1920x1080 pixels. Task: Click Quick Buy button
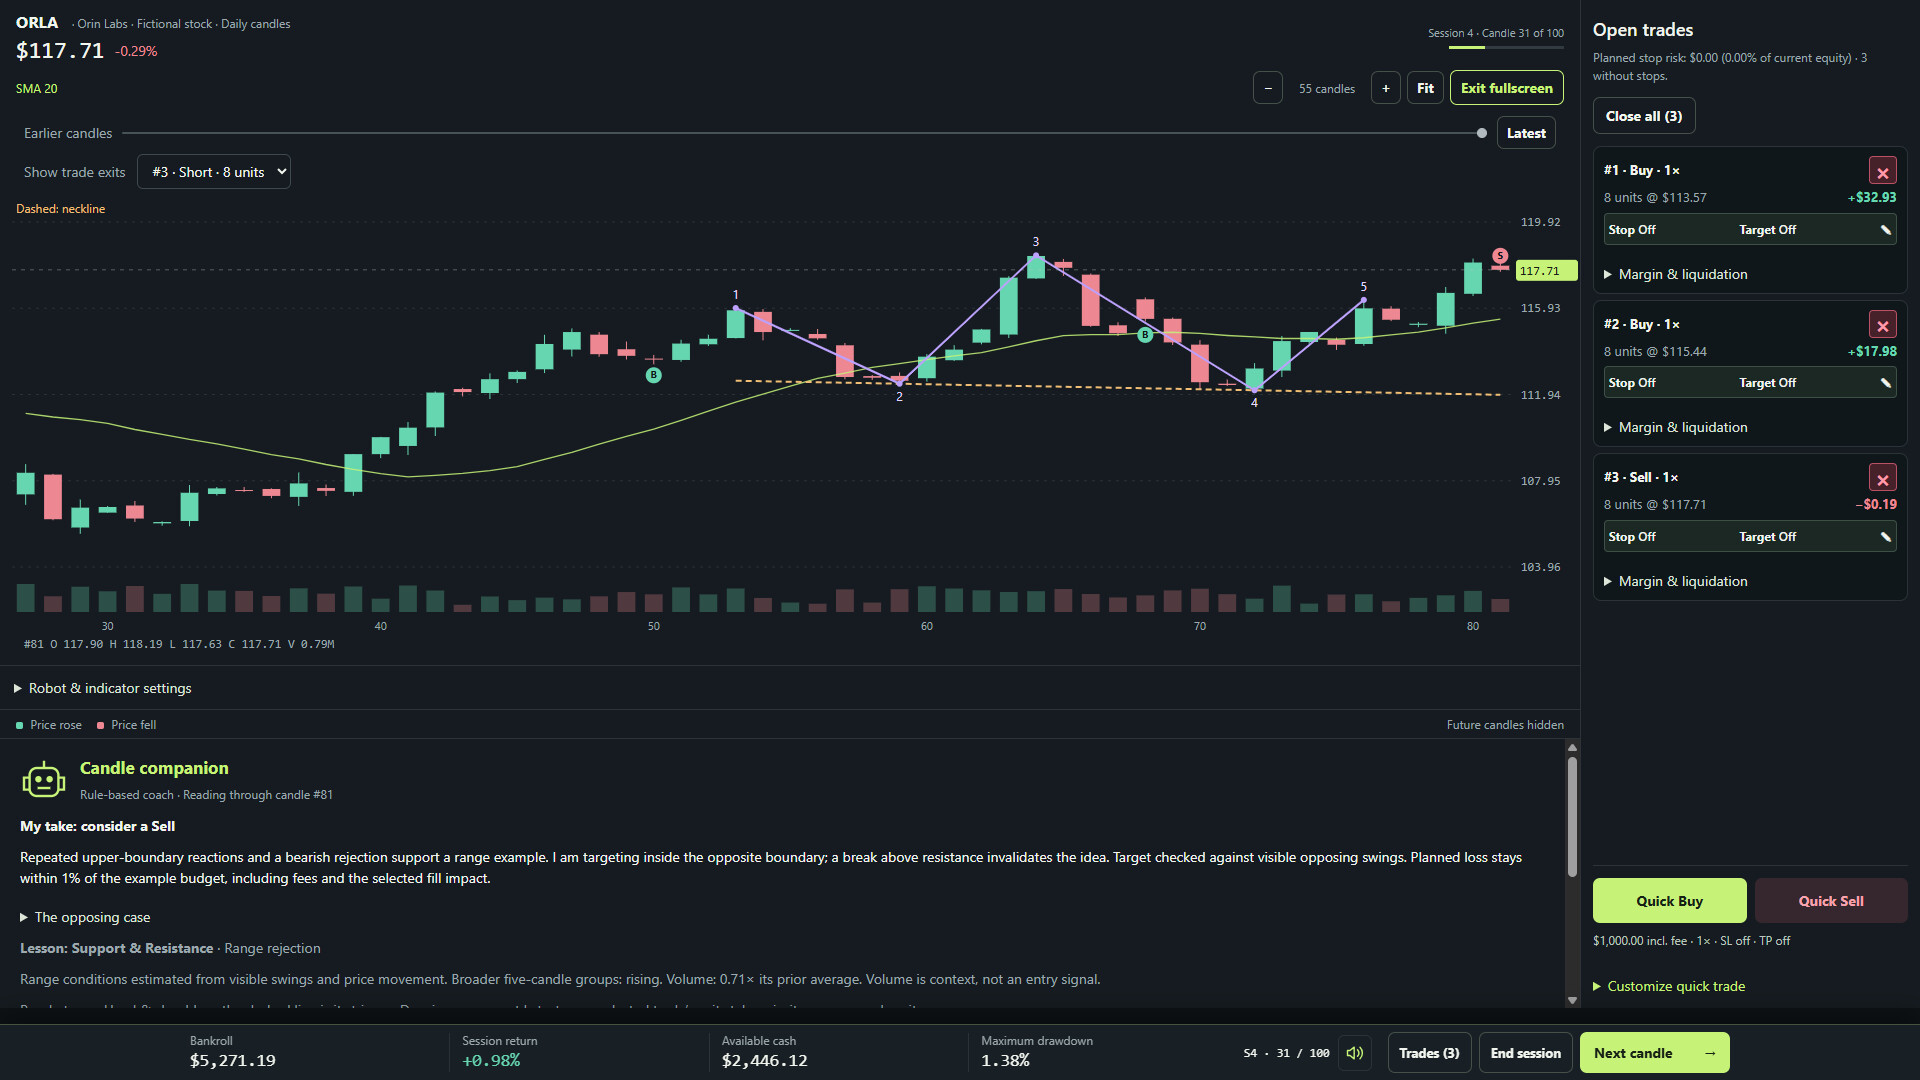tap(1669, 901)
